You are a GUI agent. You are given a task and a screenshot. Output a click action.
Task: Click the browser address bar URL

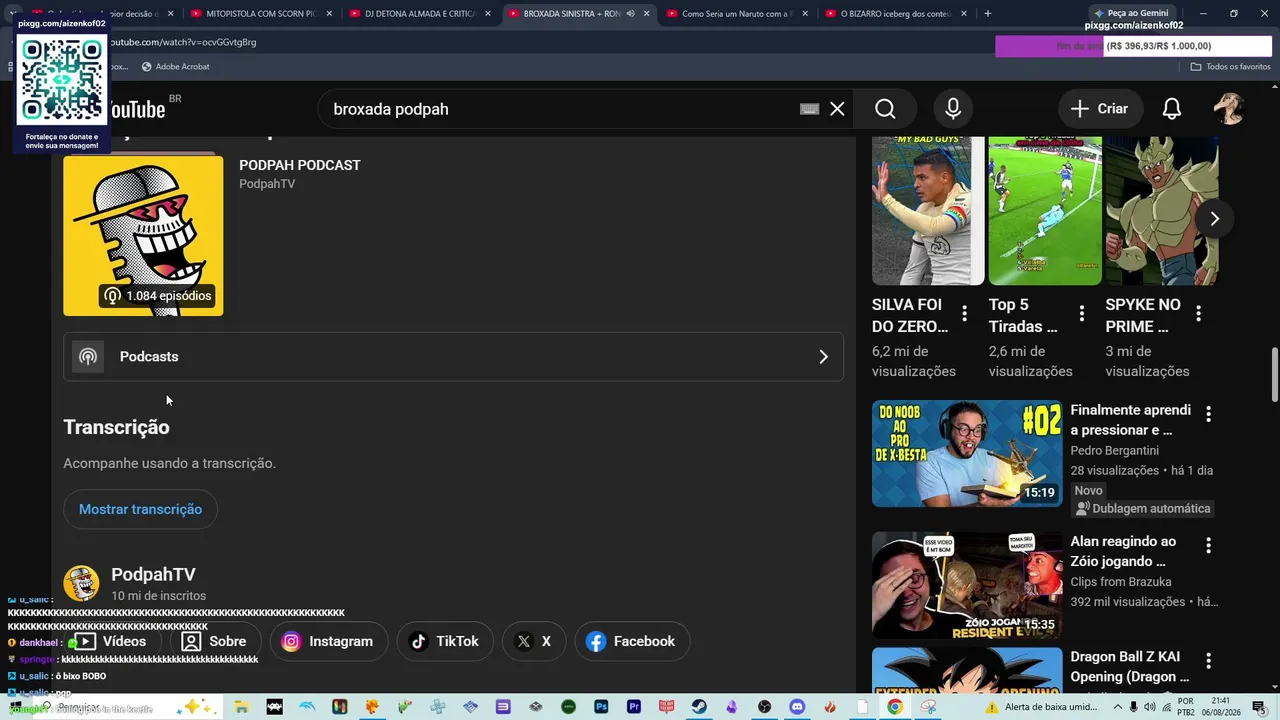tap(183, 43)
